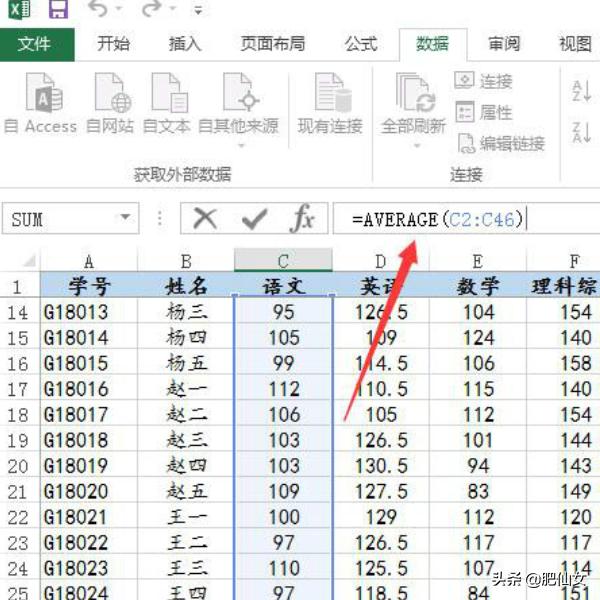600x600 pixels.
Task: Open the Undo history dropdown arrow
Action: tap(119, 8)
